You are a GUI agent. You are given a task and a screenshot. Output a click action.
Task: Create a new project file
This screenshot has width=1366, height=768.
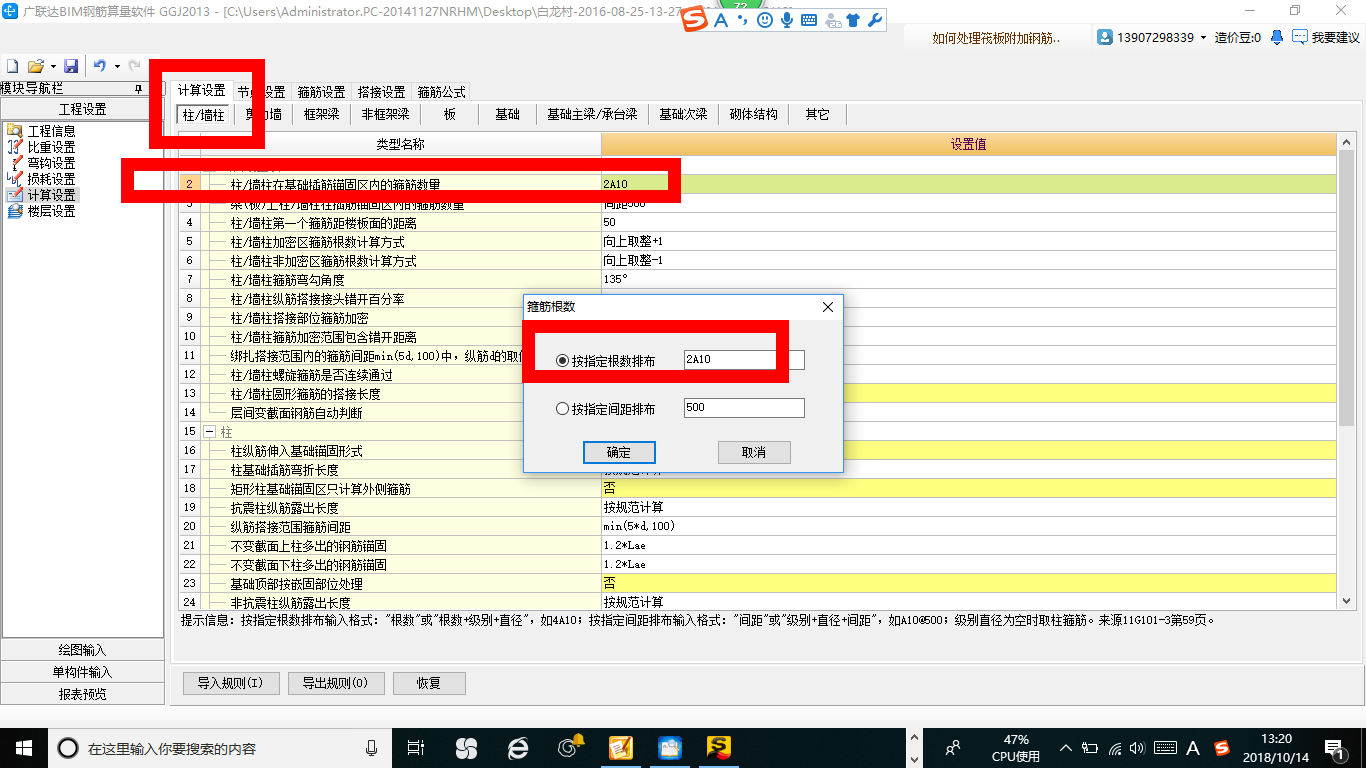(x=13, y=66)
